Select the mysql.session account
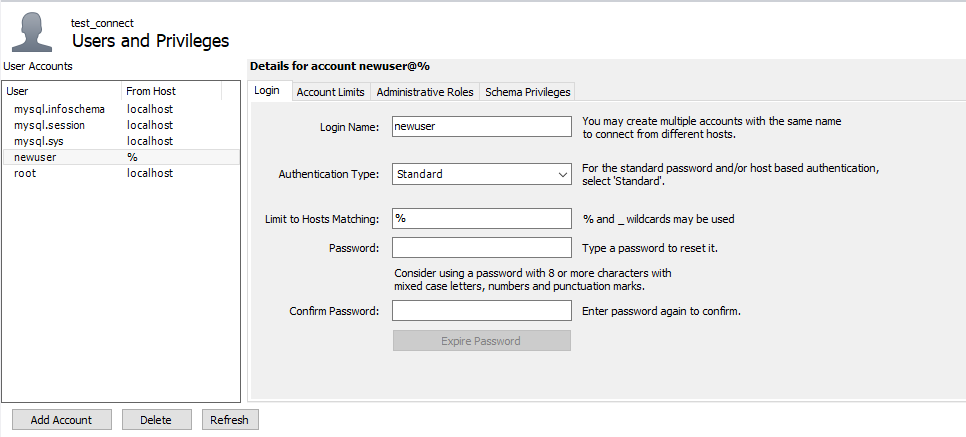 [49, 125]
